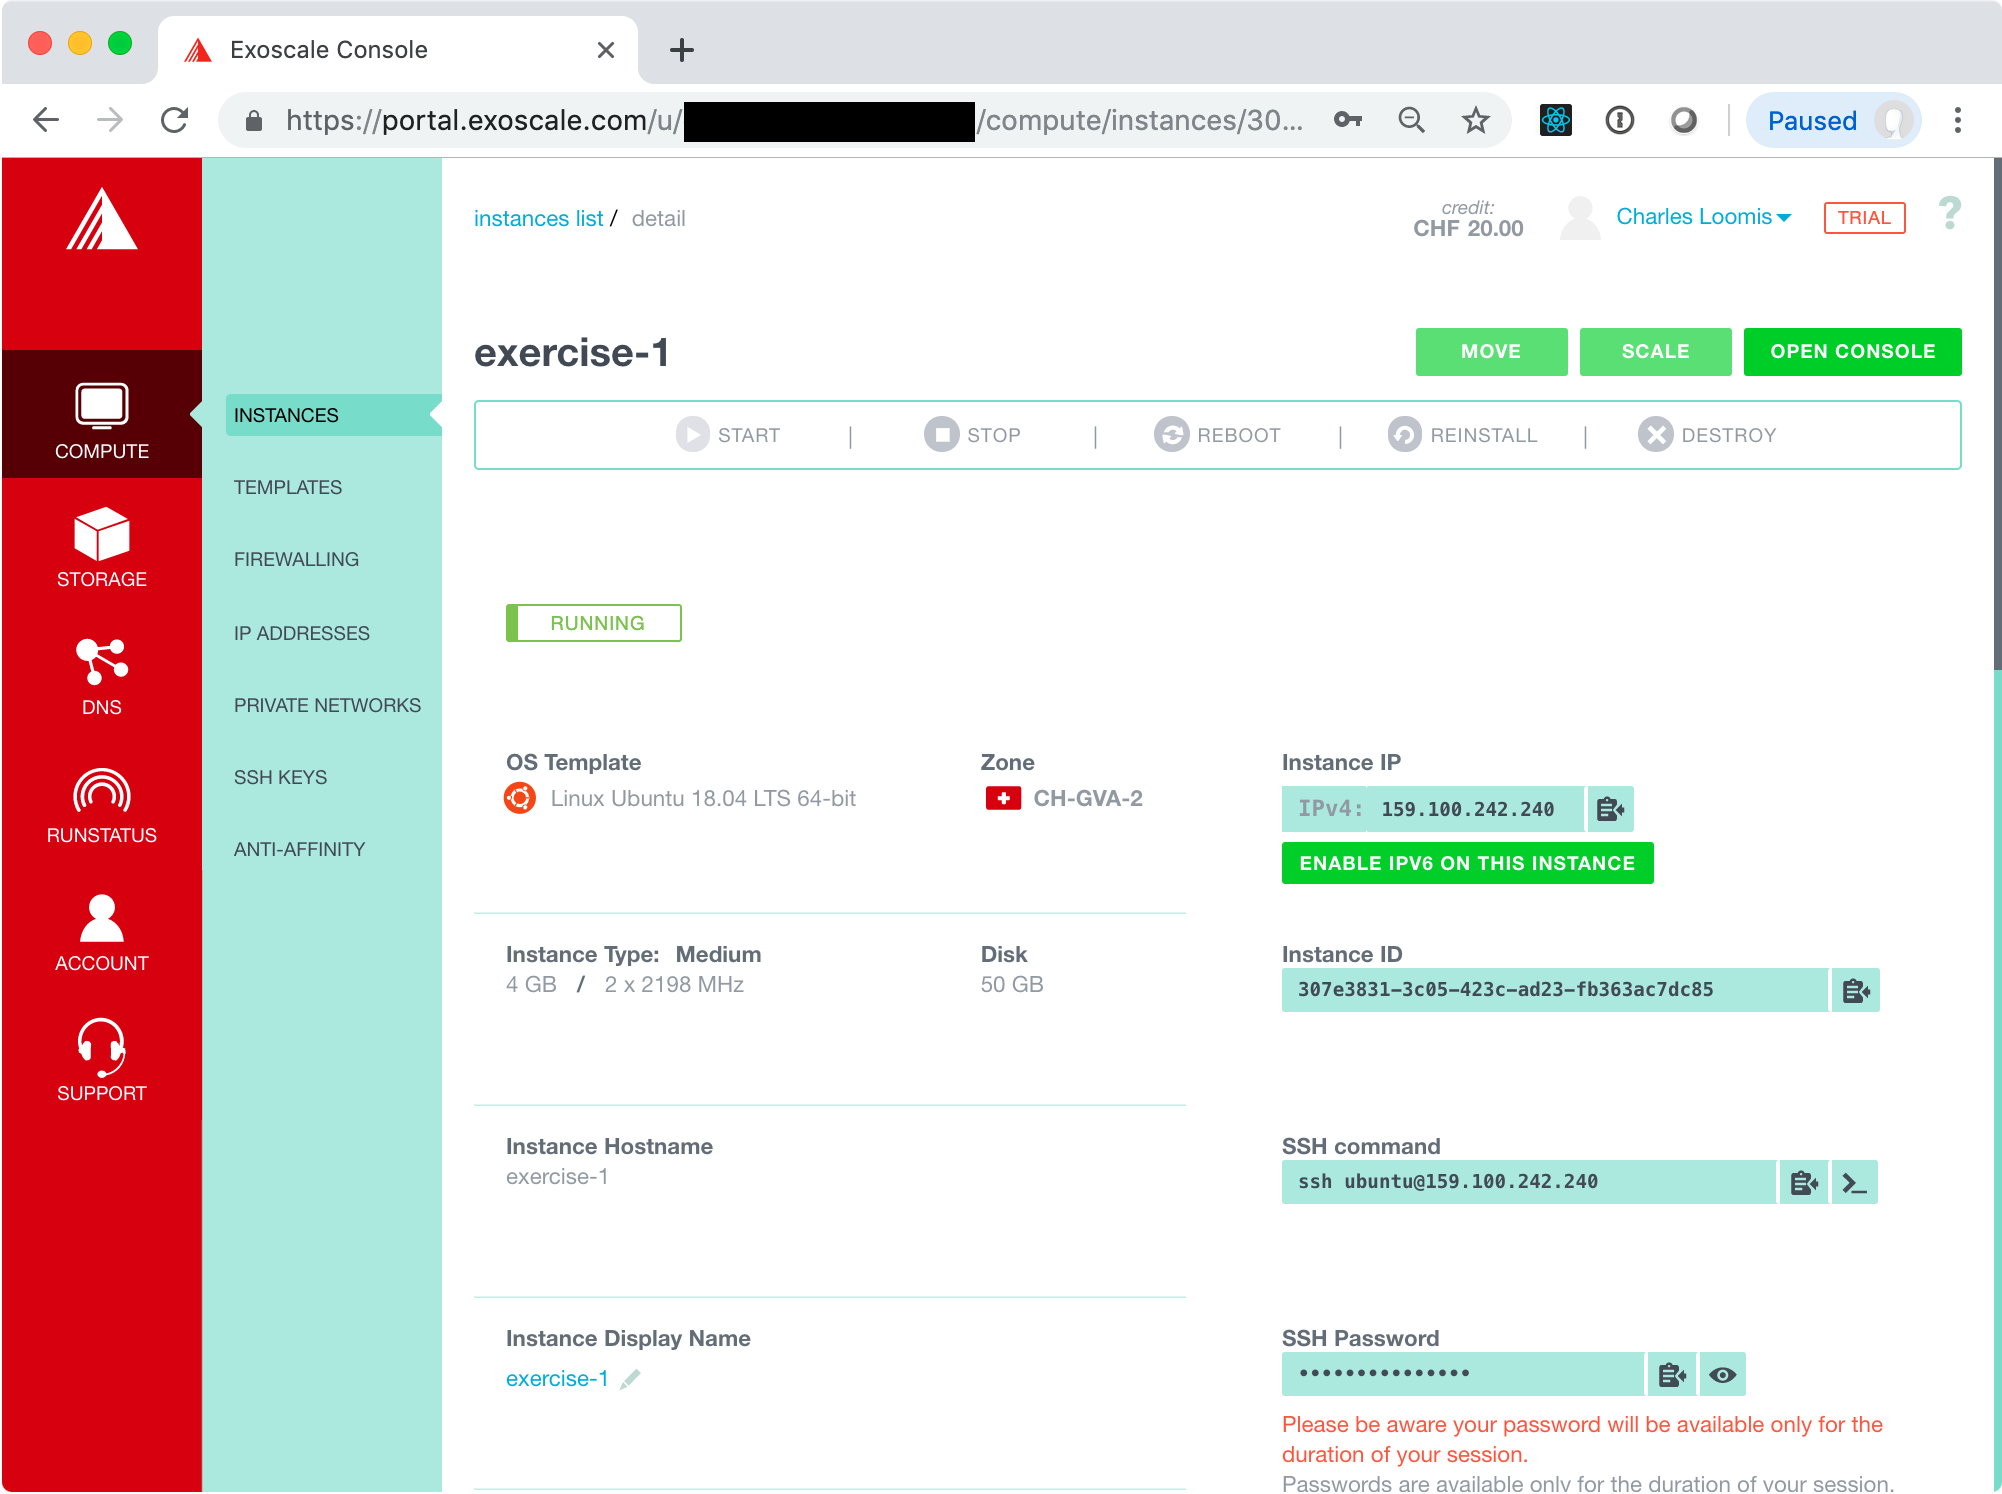The image size is (2002, 1494).
Task: Click the SSH password field
Action: pos(1462,1375)
